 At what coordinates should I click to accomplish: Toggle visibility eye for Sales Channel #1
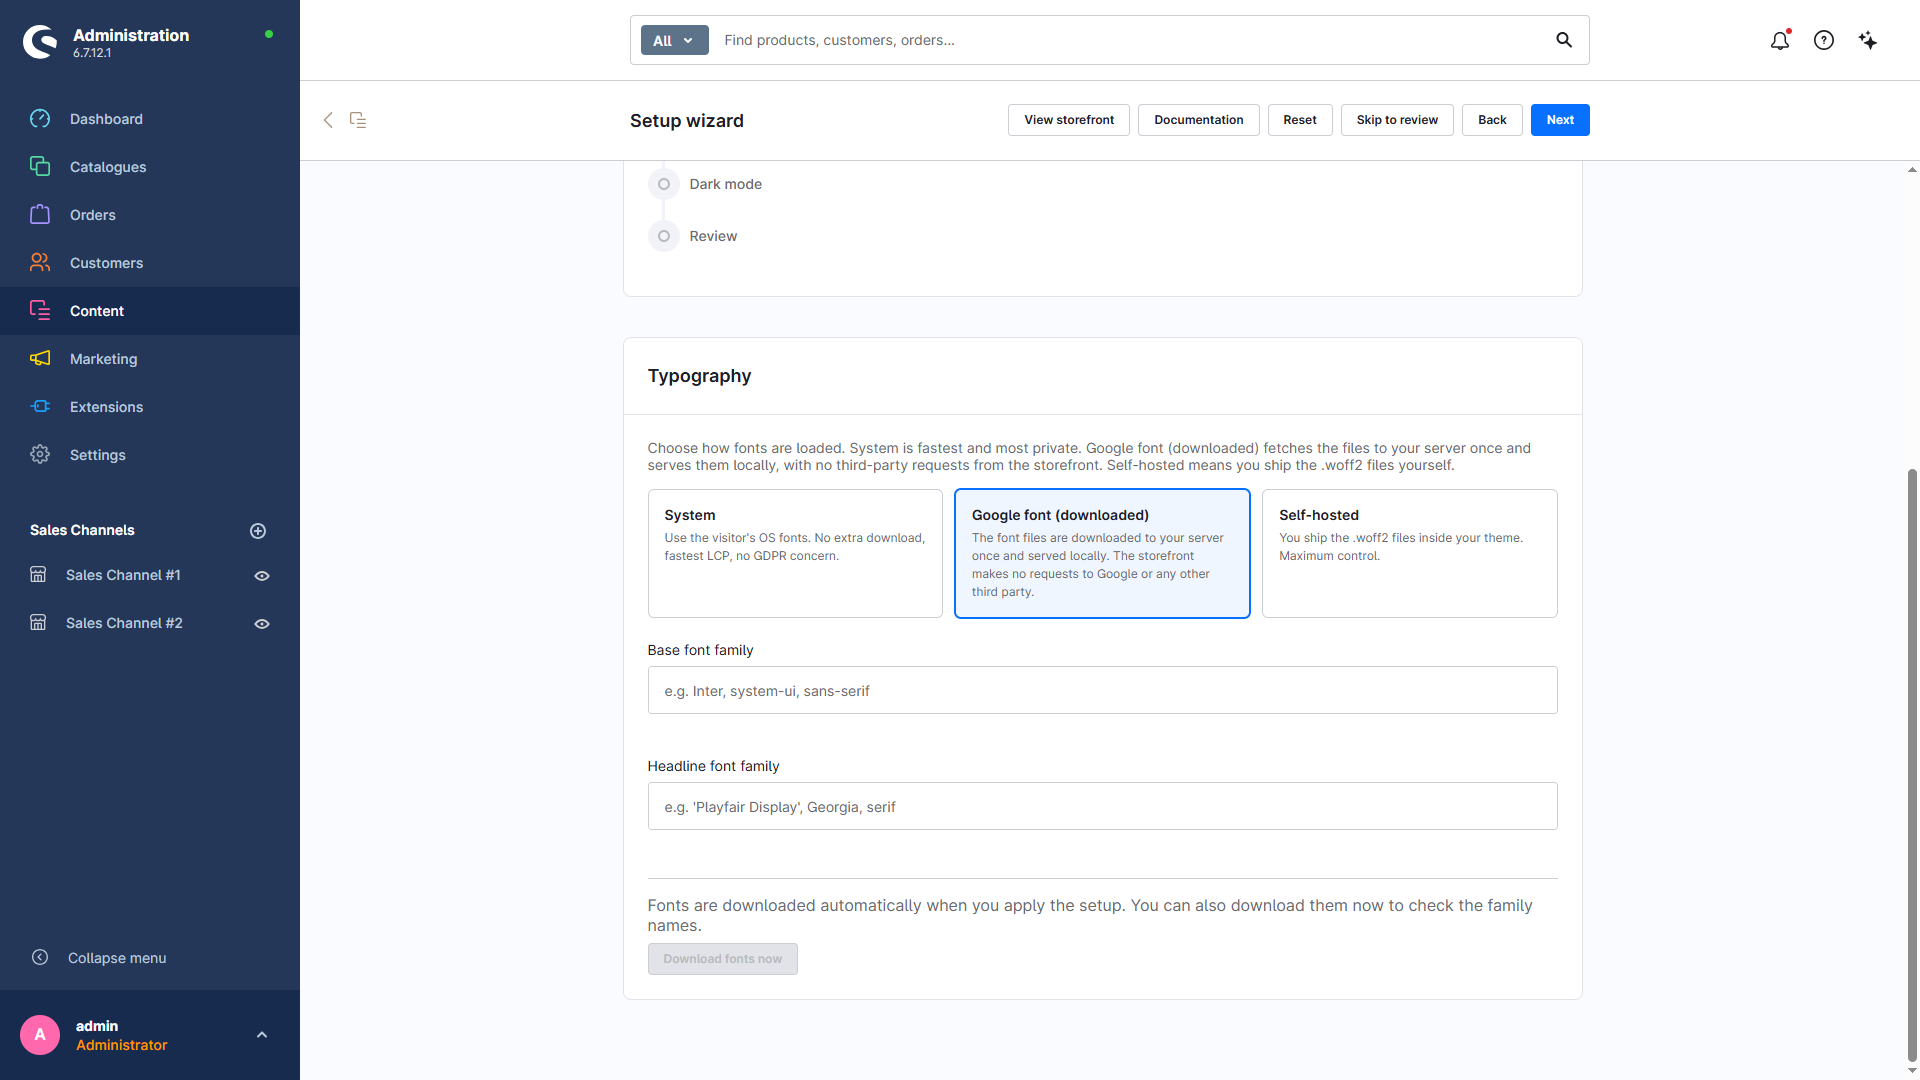[x=262, y=576]
